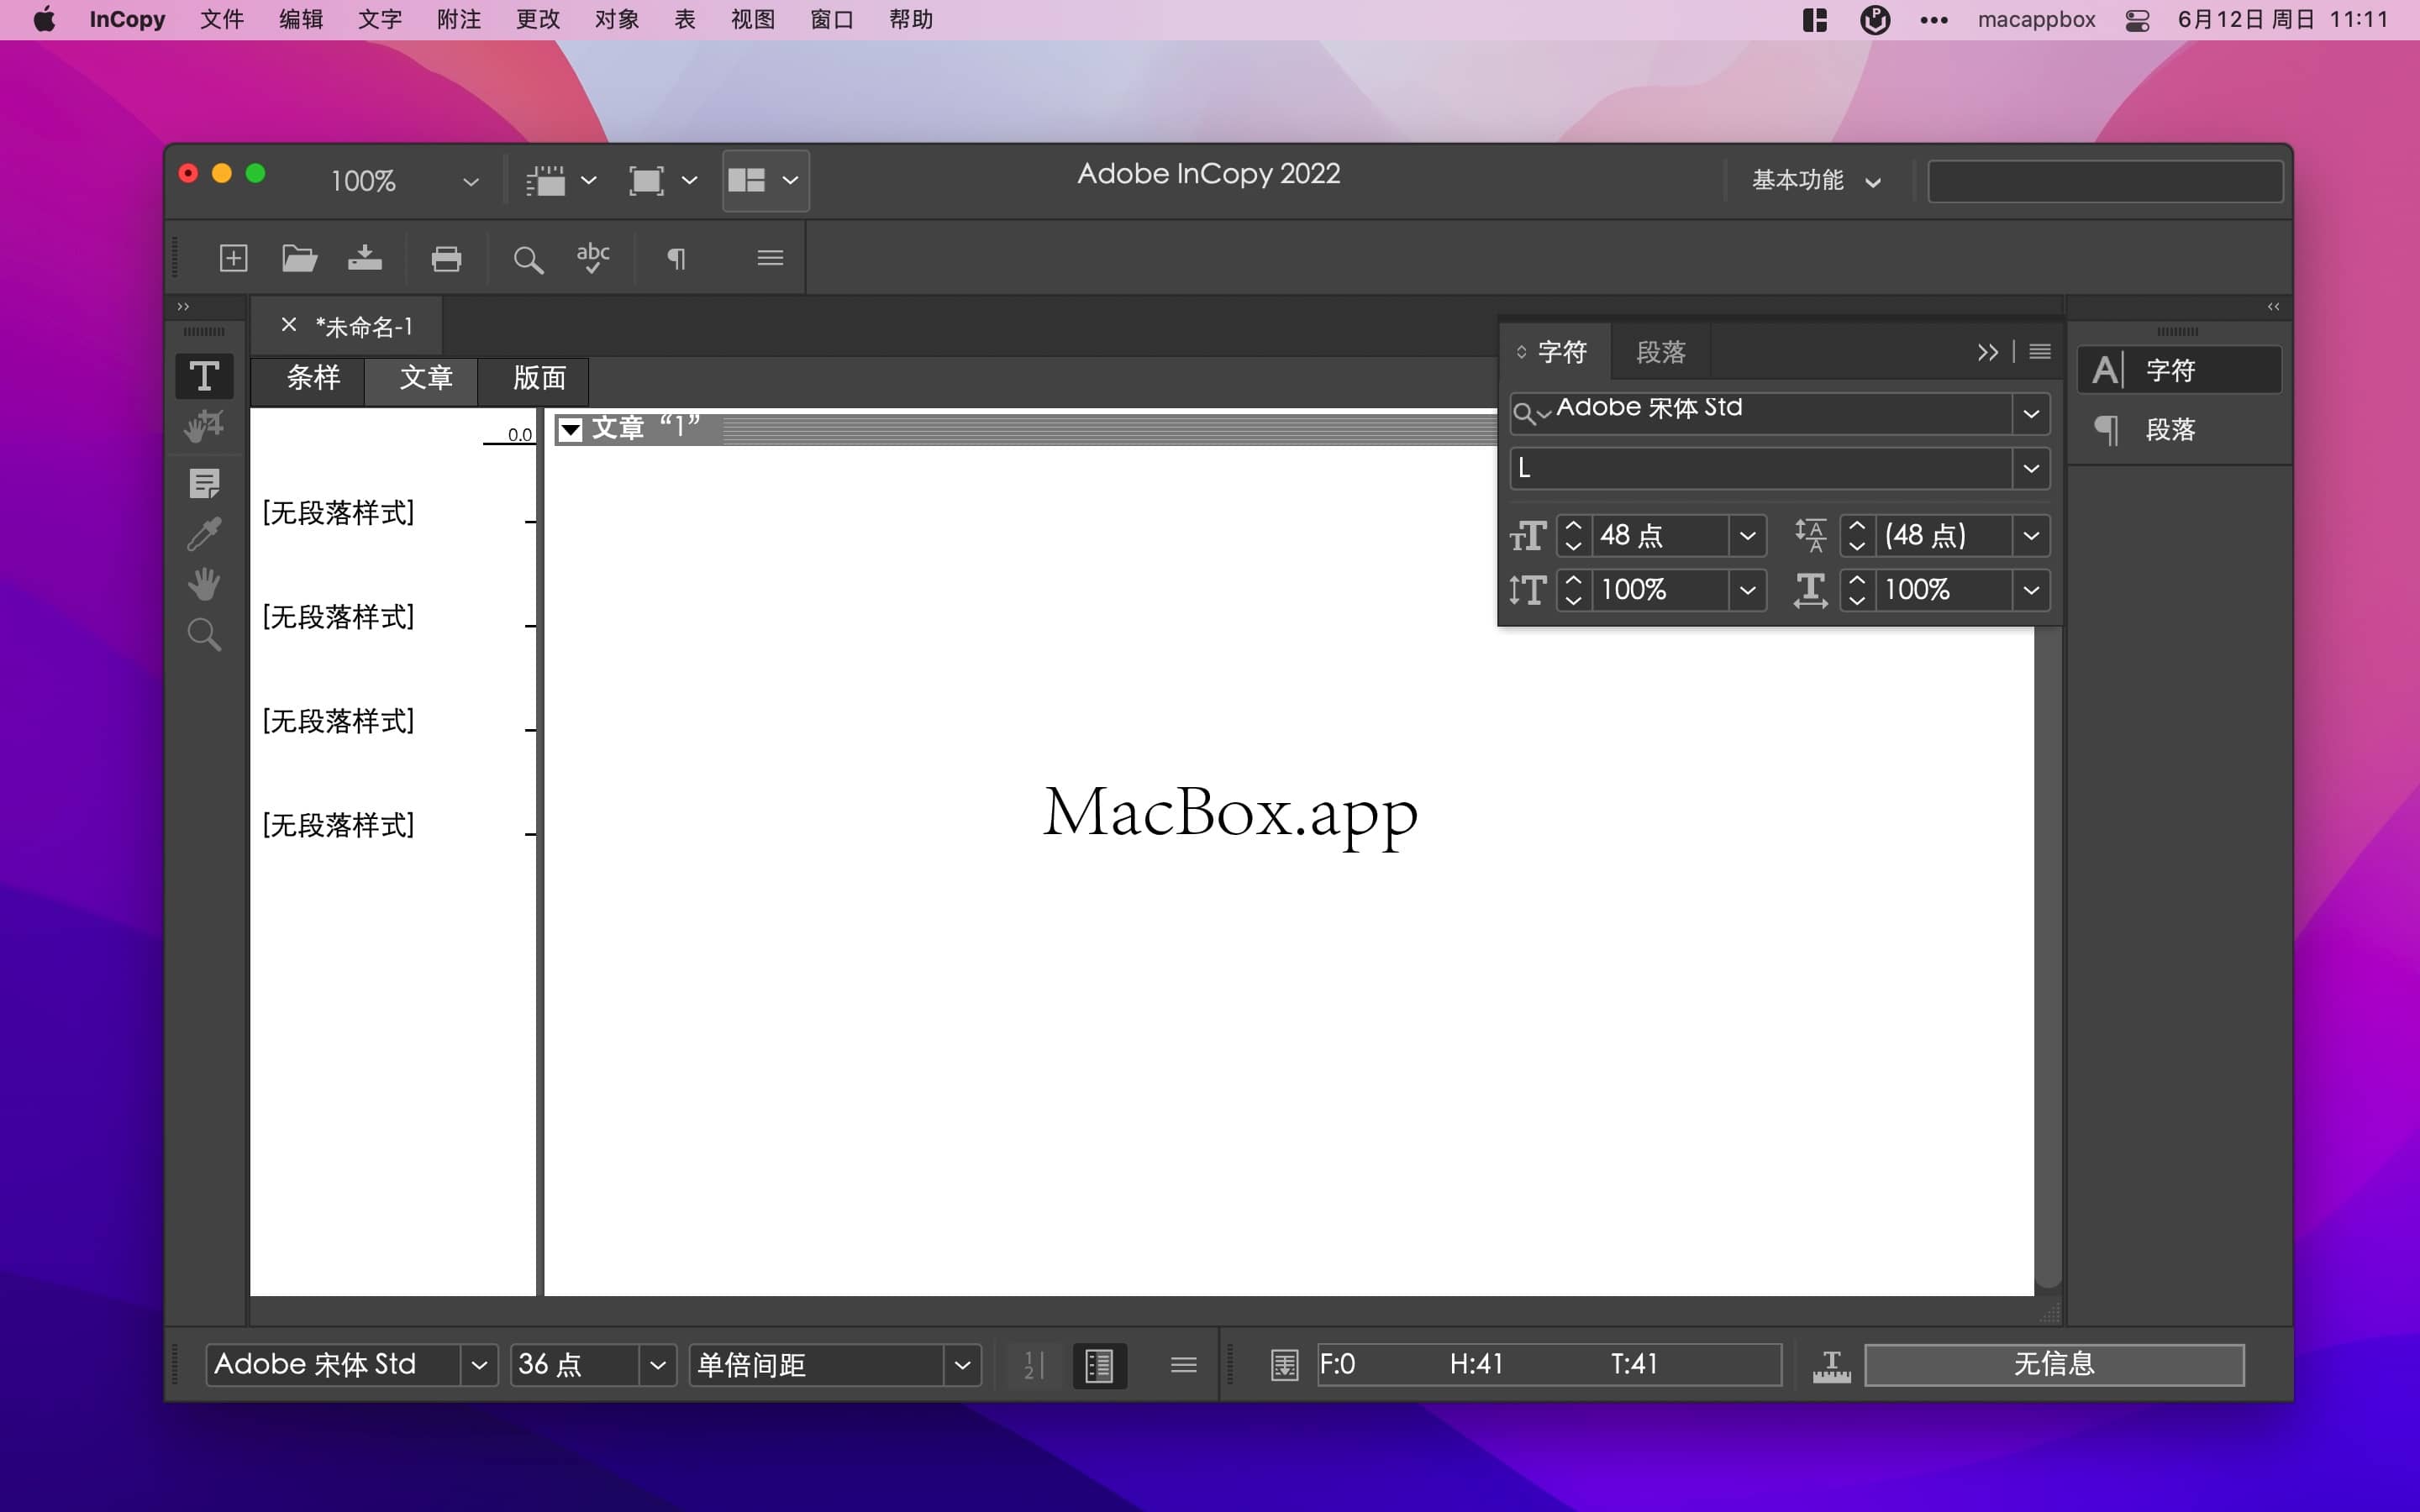This screenshot has height=1512, width=2420.
Task: Click the abc spell check icon
Action: point(593,259)
